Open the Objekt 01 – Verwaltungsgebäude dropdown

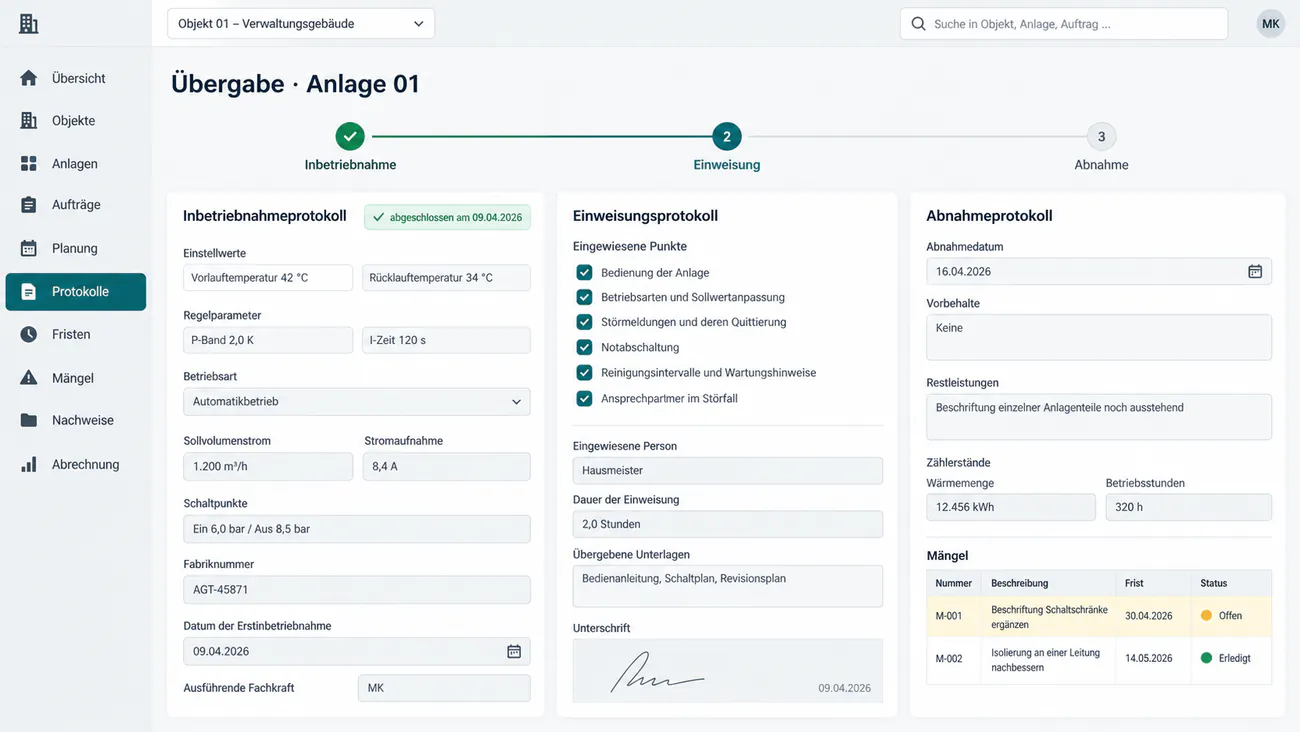(x=301, y=24)
